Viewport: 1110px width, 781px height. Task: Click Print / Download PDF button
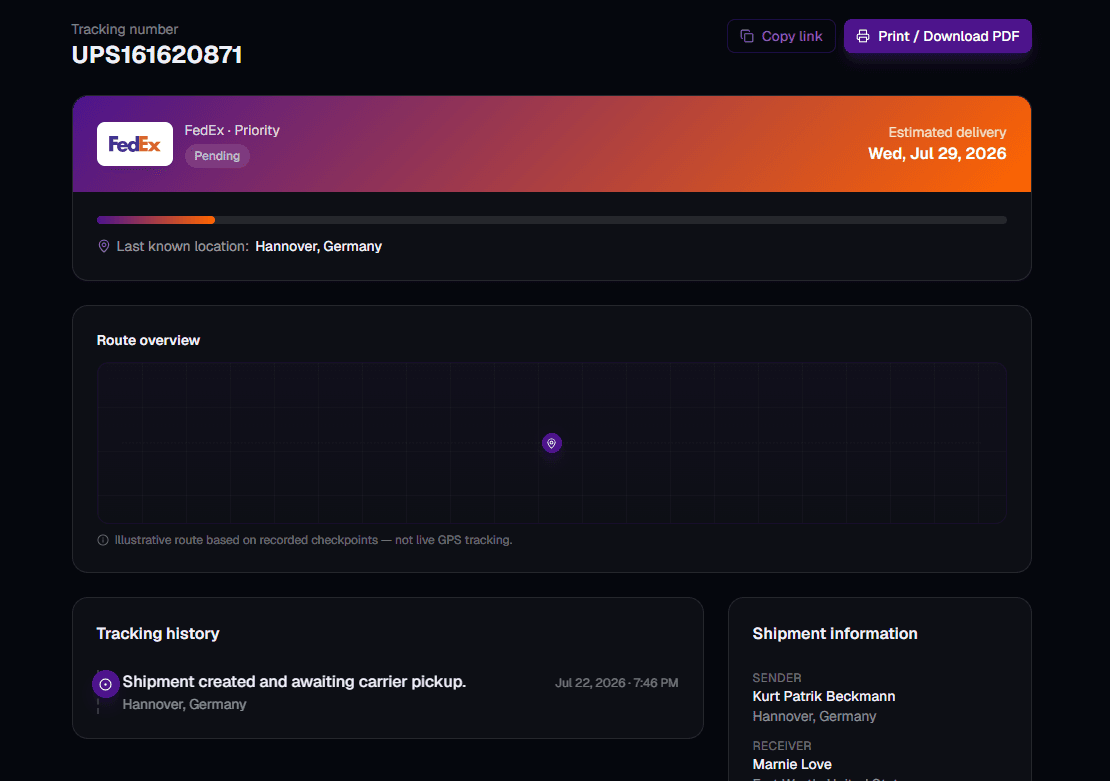click(937, 36)
